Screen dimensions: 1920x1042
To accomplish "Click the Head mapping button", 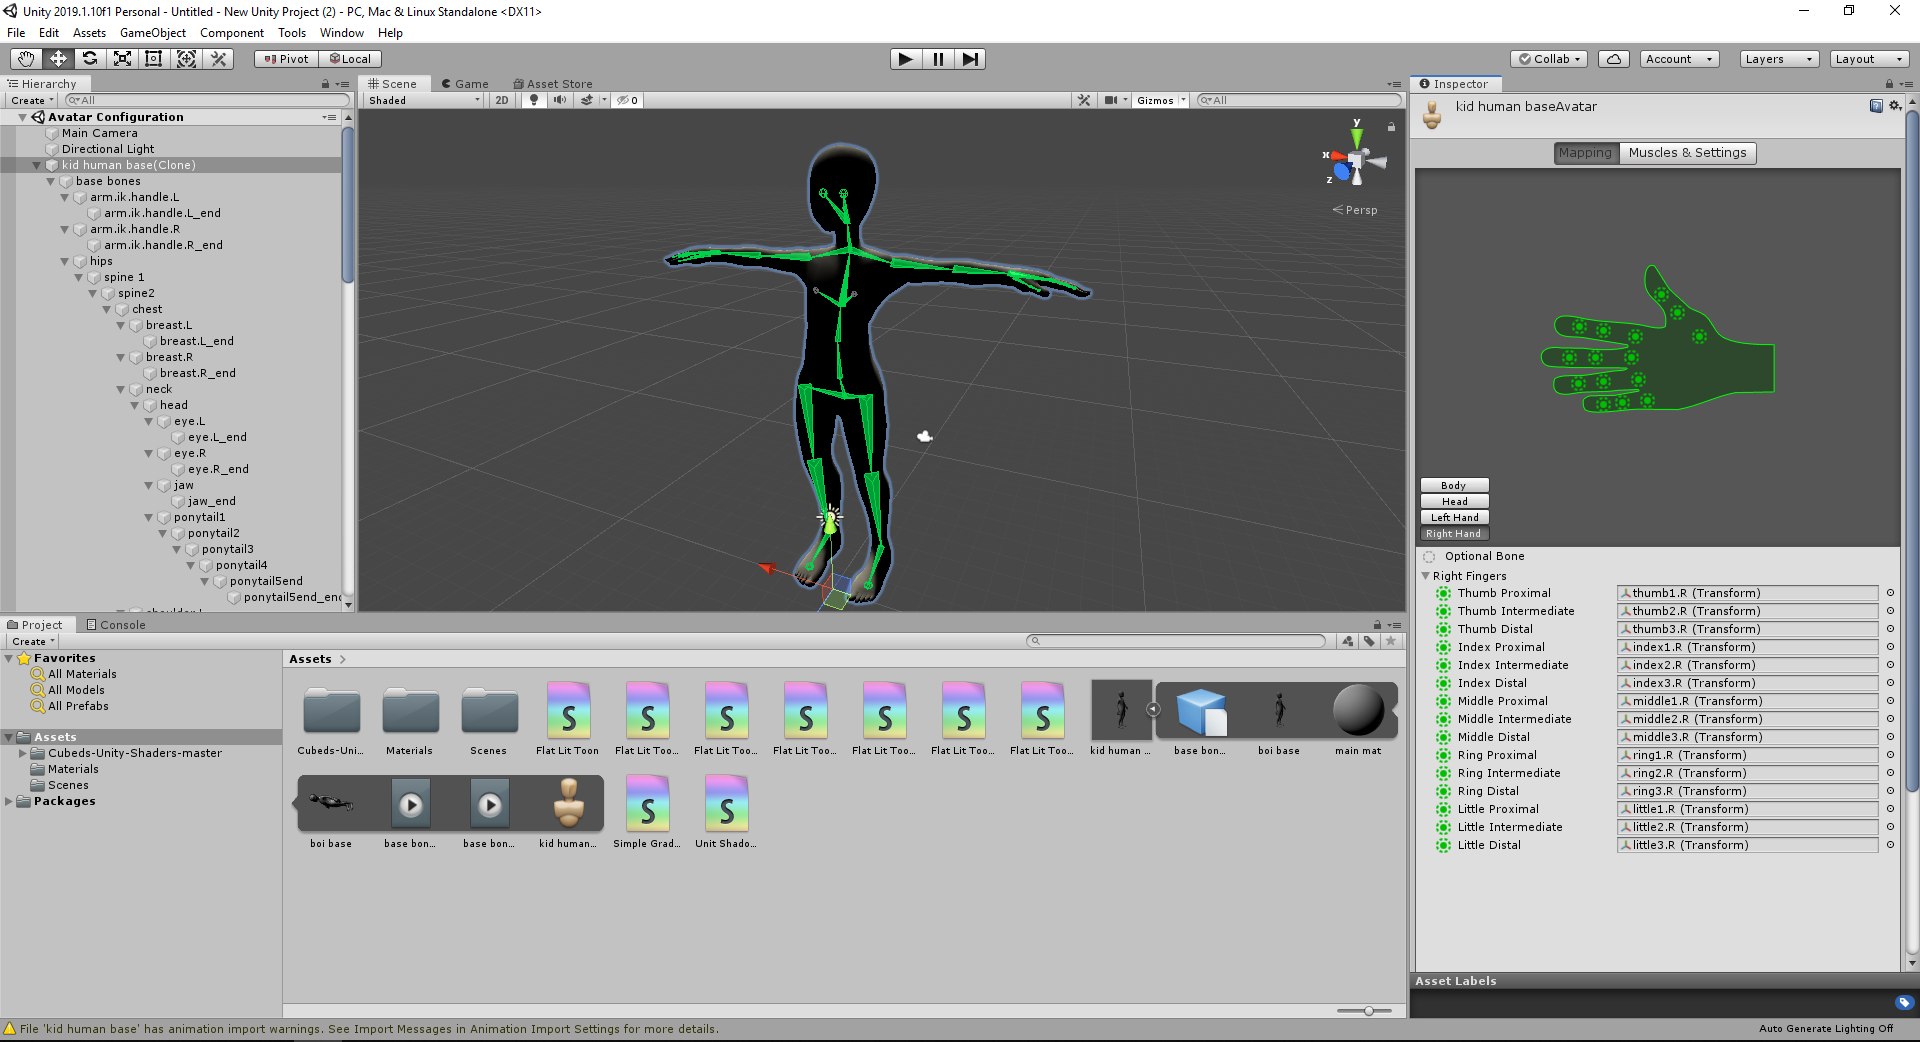I will pos(1454,501).
